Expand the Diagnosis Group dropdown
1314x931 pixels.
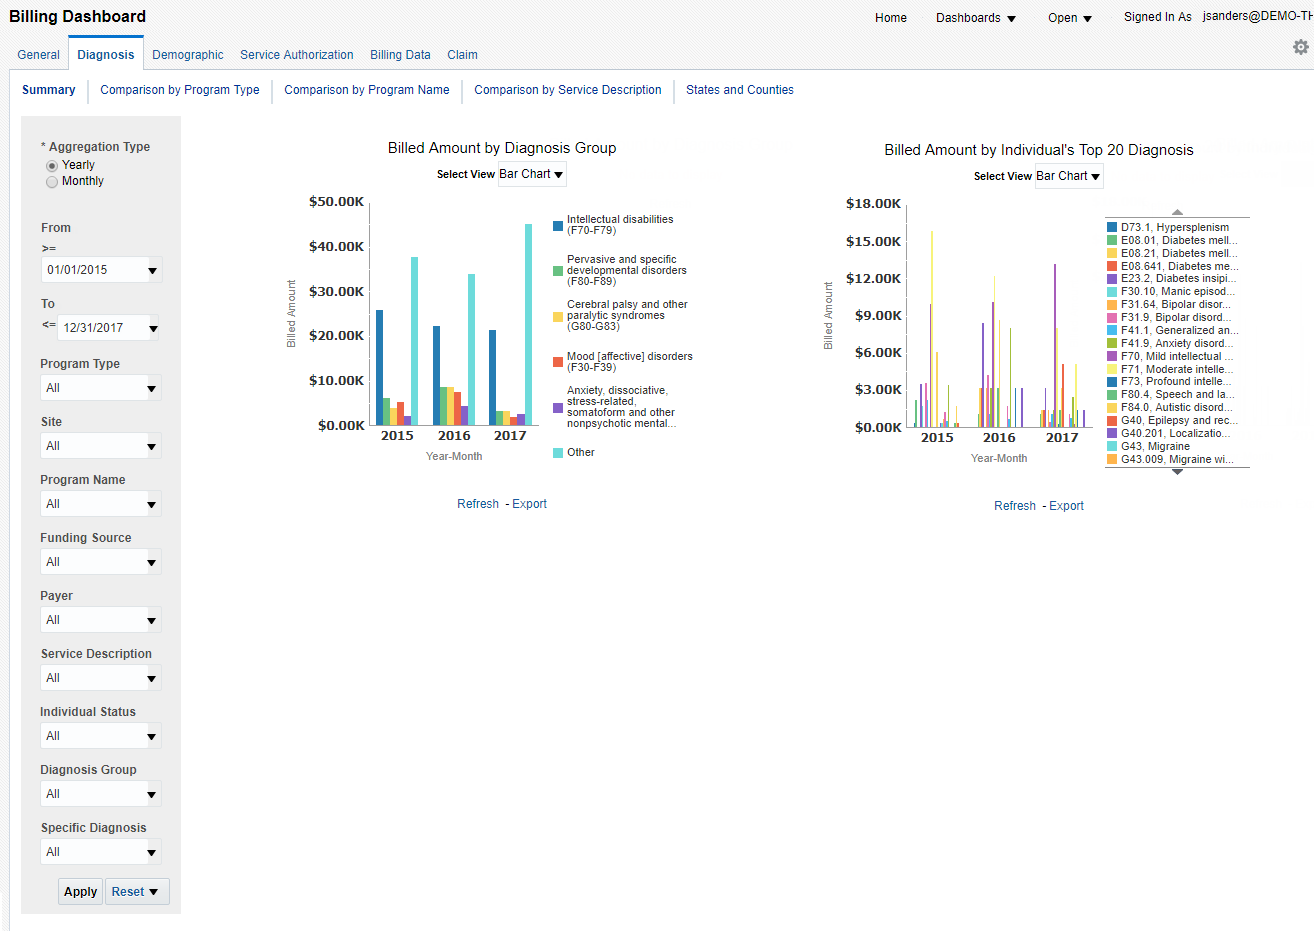(152, 794)
